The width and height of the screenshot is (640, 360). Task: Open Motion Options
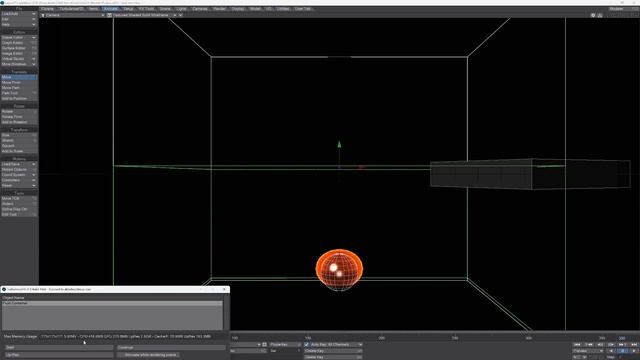[x=19, y=169]
